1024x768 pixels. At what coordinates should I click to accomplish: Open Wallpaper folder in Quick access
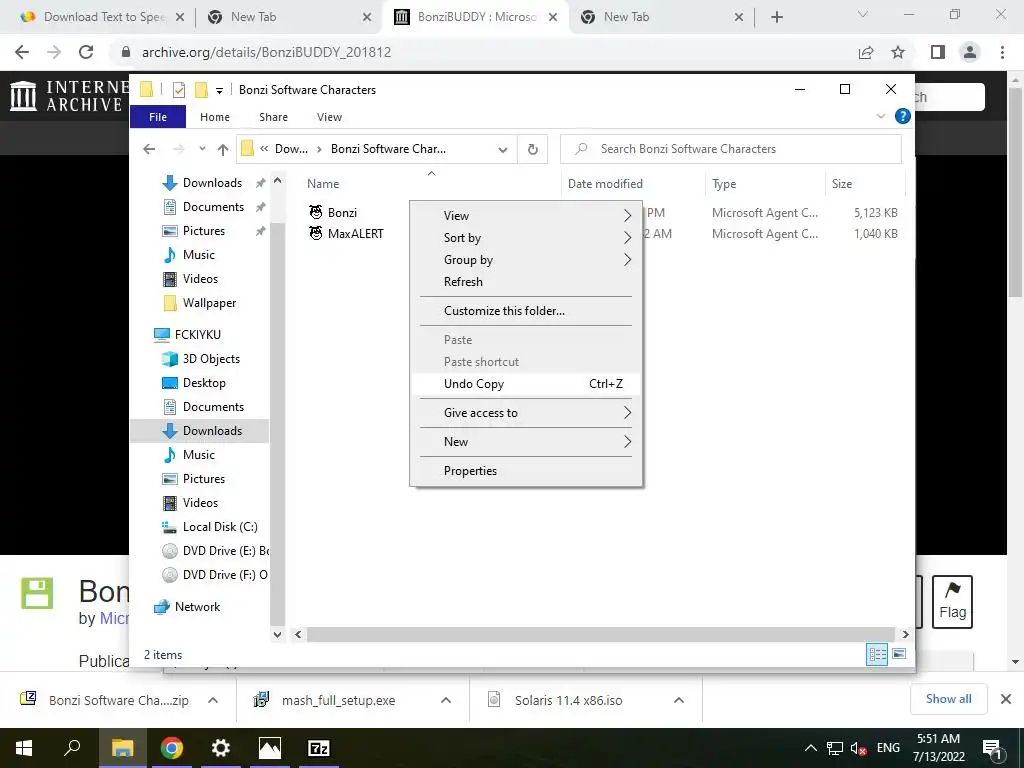[199, 303]
